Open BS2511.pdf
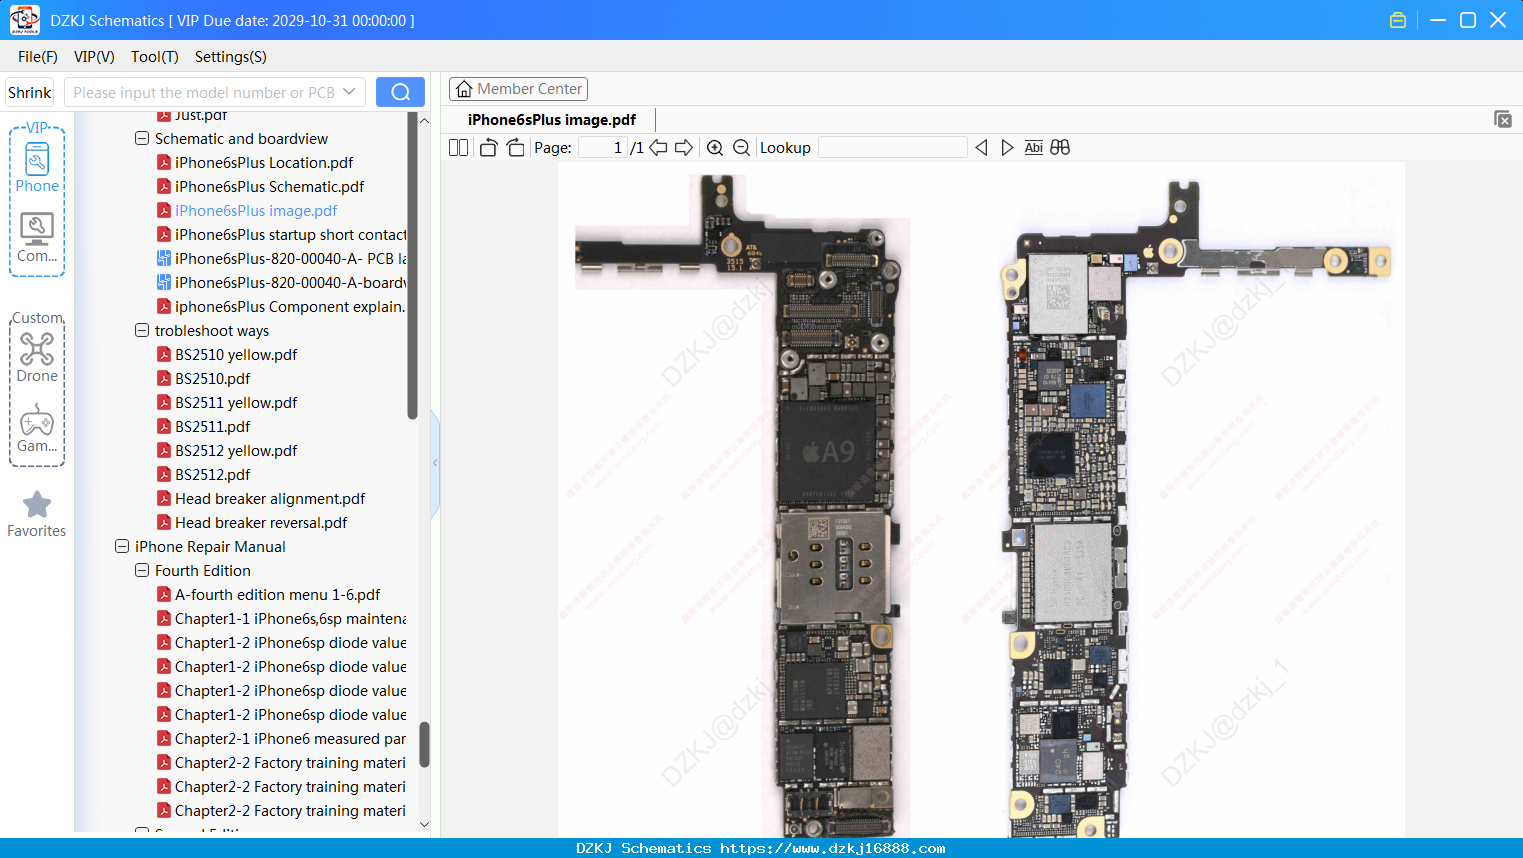This screenshot has height=858, width=1523. pos(204,427)
